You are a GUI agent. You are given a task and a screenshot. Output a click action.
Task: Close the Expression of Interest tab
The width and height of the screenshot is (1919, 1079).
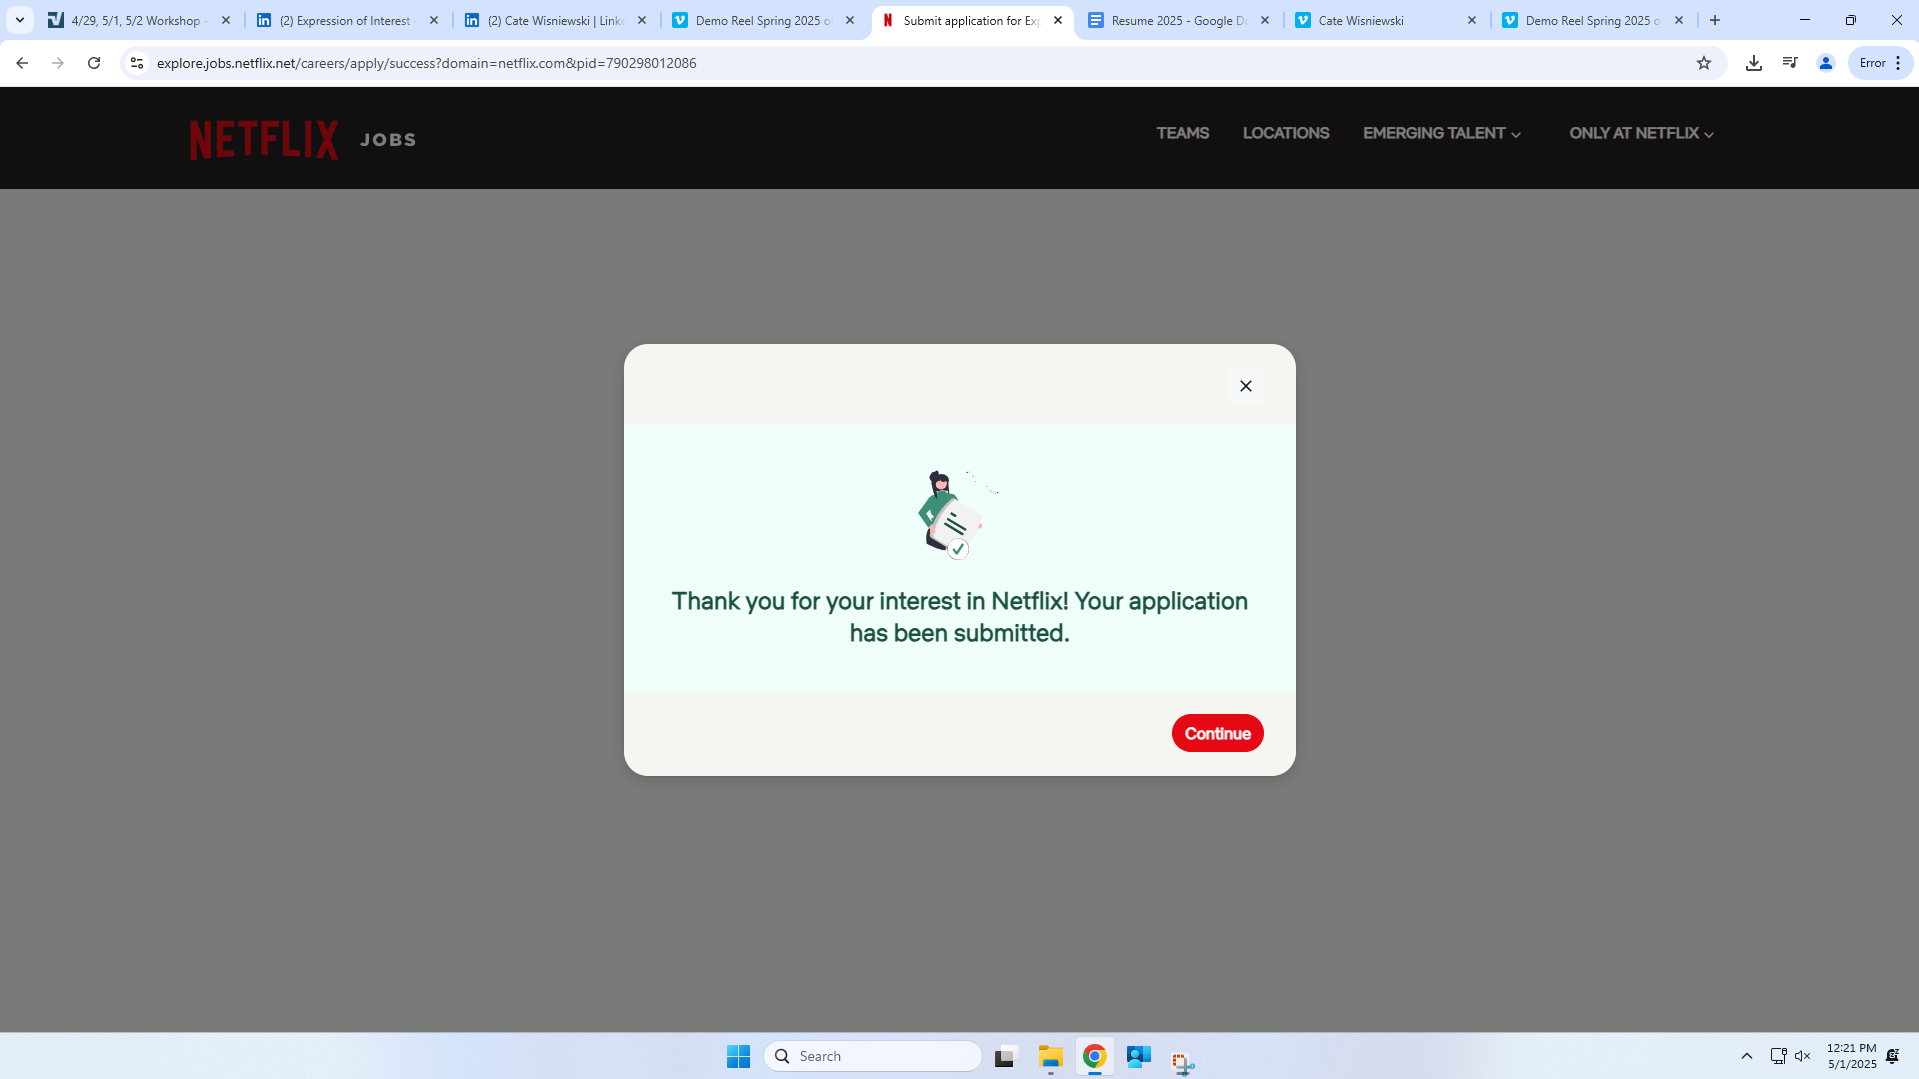[434, 20]
